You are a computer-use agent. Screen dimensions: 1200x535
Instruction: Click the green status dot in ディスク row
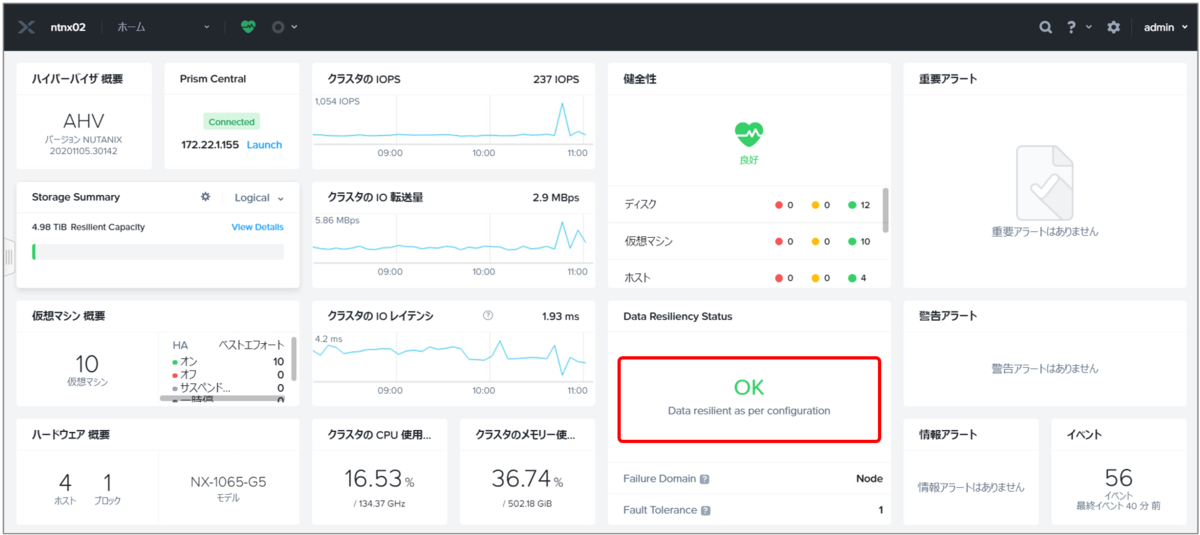pos(852,205)
